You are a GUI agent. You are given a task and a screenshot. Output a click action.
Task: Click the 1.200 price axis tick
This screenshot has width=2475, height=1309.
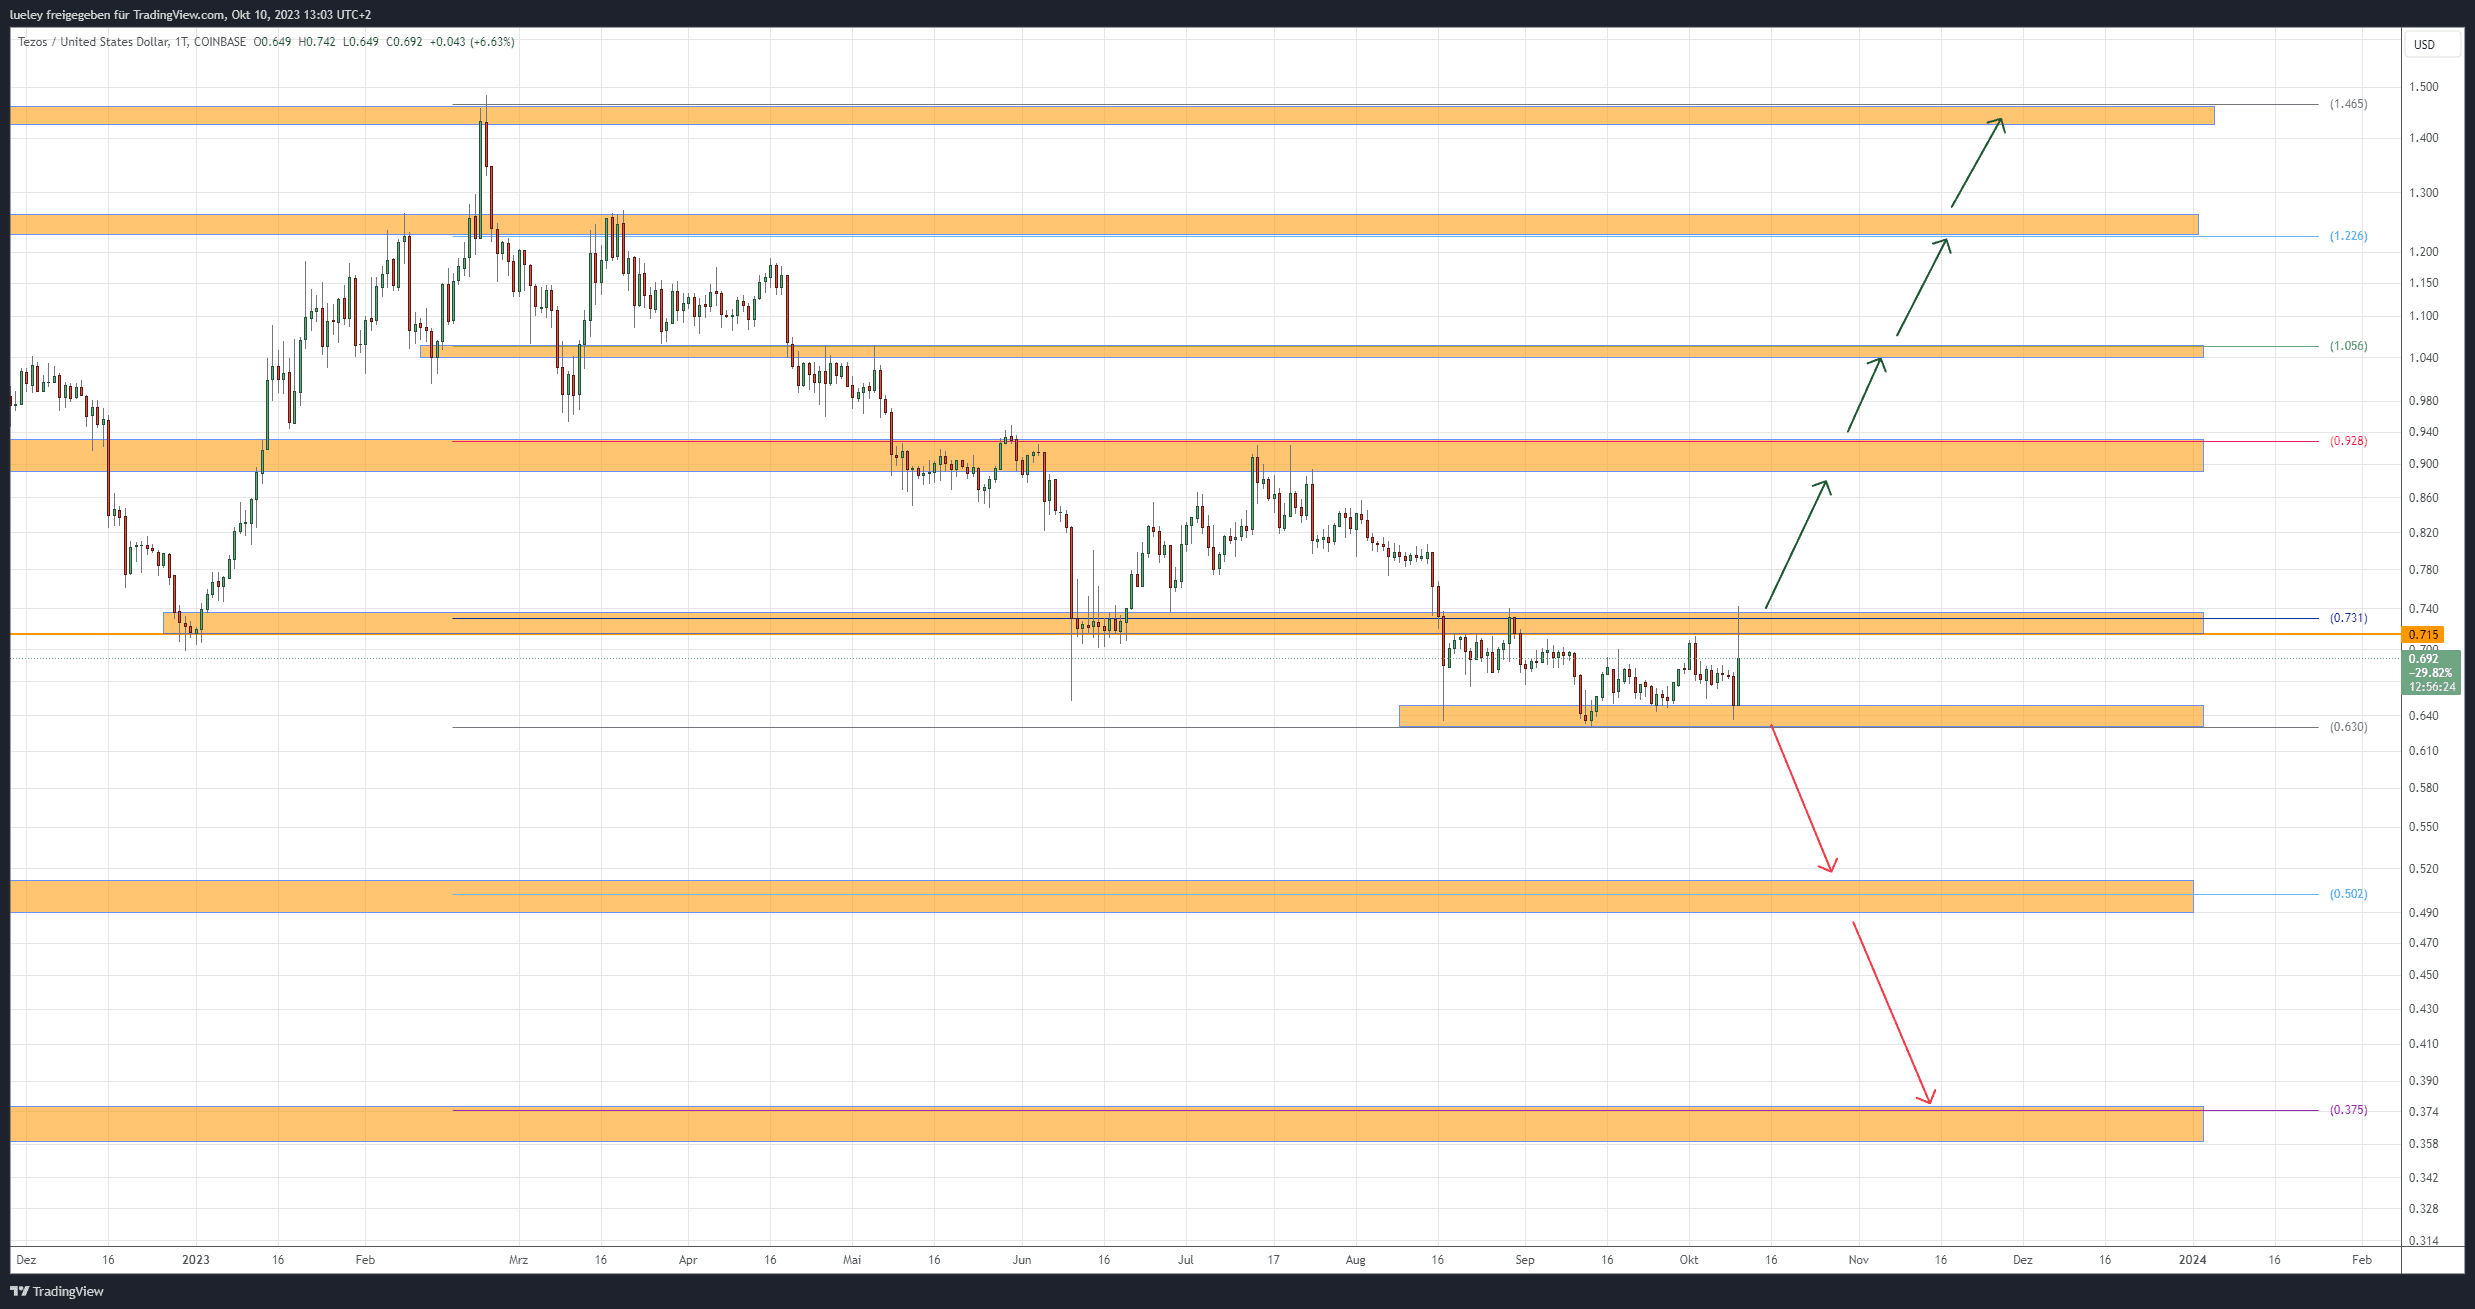click(2423, 252)
